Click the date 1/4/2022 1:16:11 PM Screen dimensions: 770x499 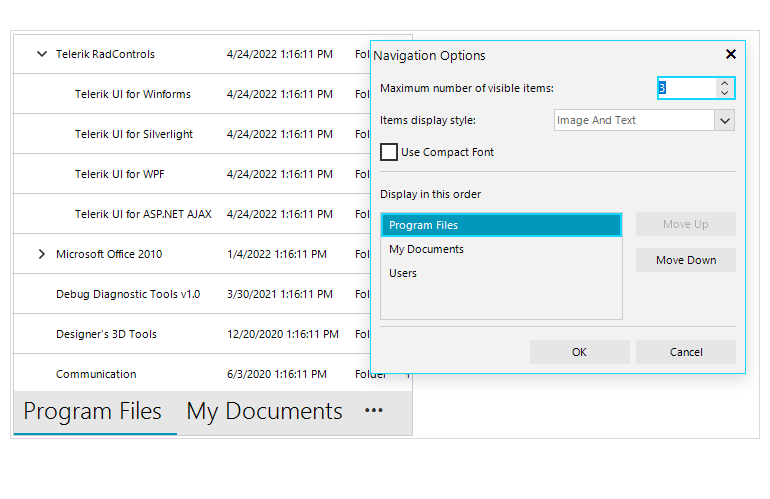pyautogui.click(x=276, y=254)
